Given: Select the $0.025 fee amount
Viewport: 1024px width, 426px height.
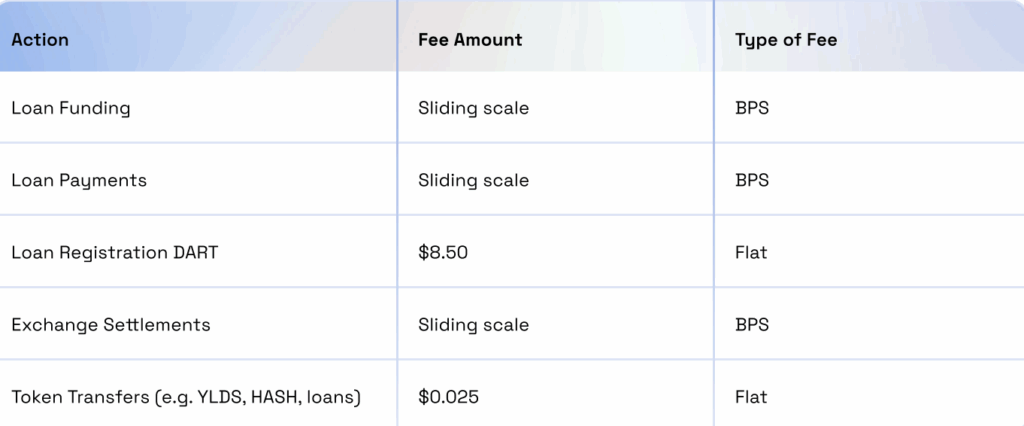Looking at the screenshot, I should click(x=448, y=397).
